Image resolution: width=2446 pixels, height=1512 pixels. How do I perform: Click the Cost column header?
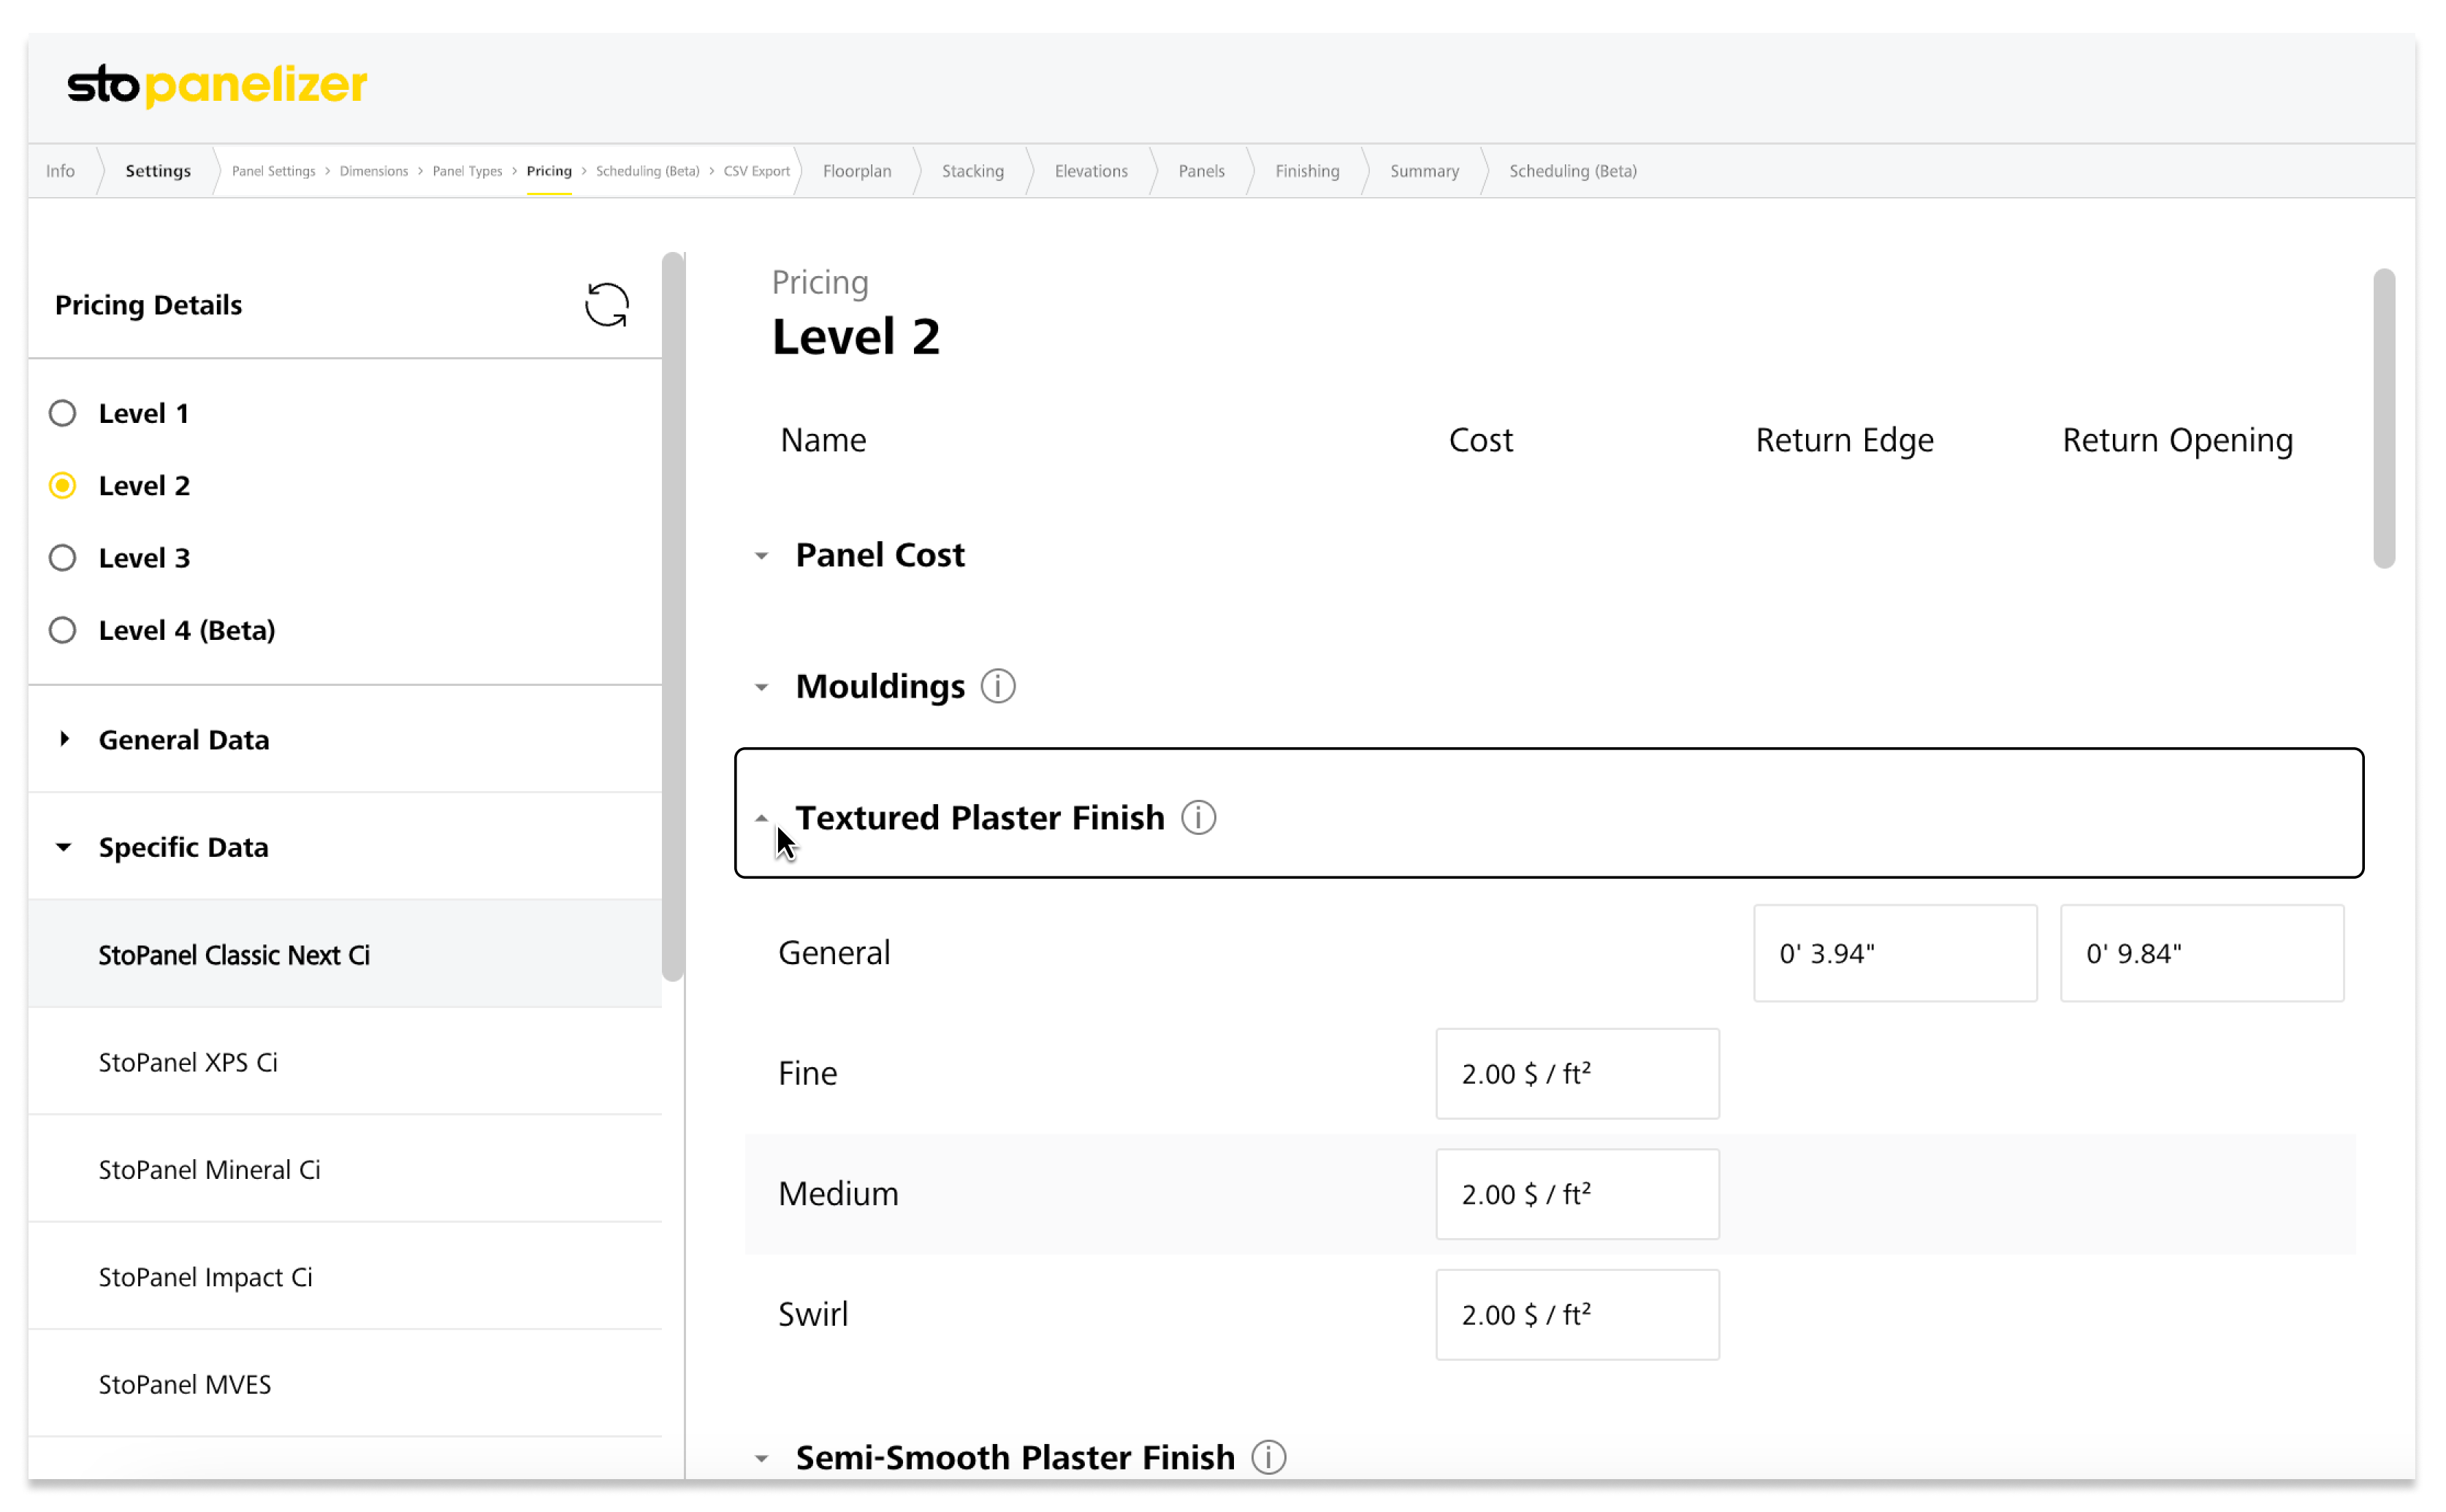[1480, 441]
